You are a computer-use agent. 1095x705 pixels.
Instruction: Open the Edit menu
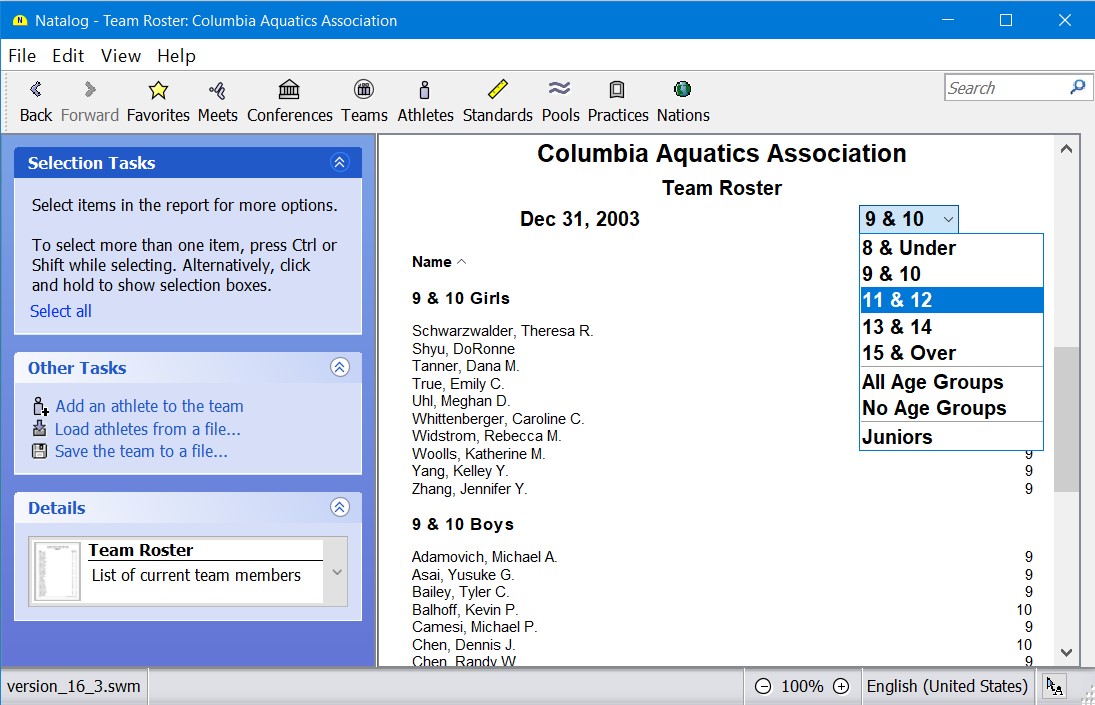[x=68, y=56]
